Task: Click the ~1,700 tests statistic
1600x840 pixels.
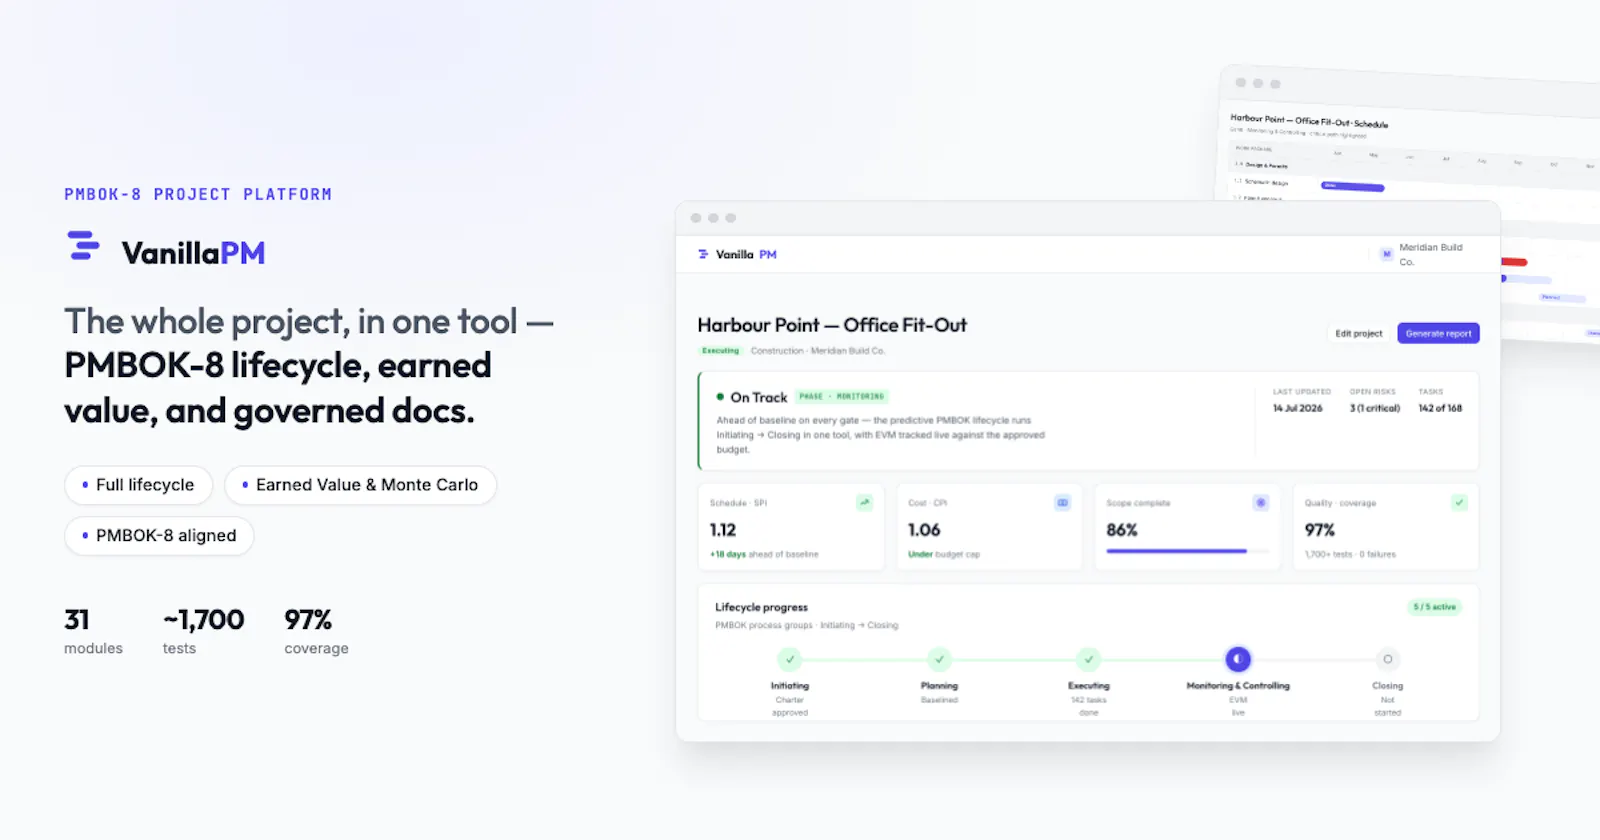Action: (x=203, y=631)
